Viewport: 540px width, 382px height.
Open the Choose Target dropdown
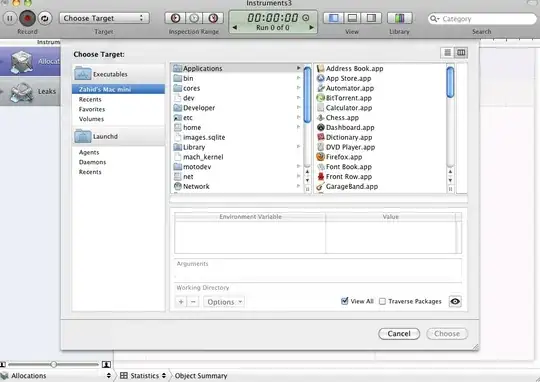click(x=104, y=18)
